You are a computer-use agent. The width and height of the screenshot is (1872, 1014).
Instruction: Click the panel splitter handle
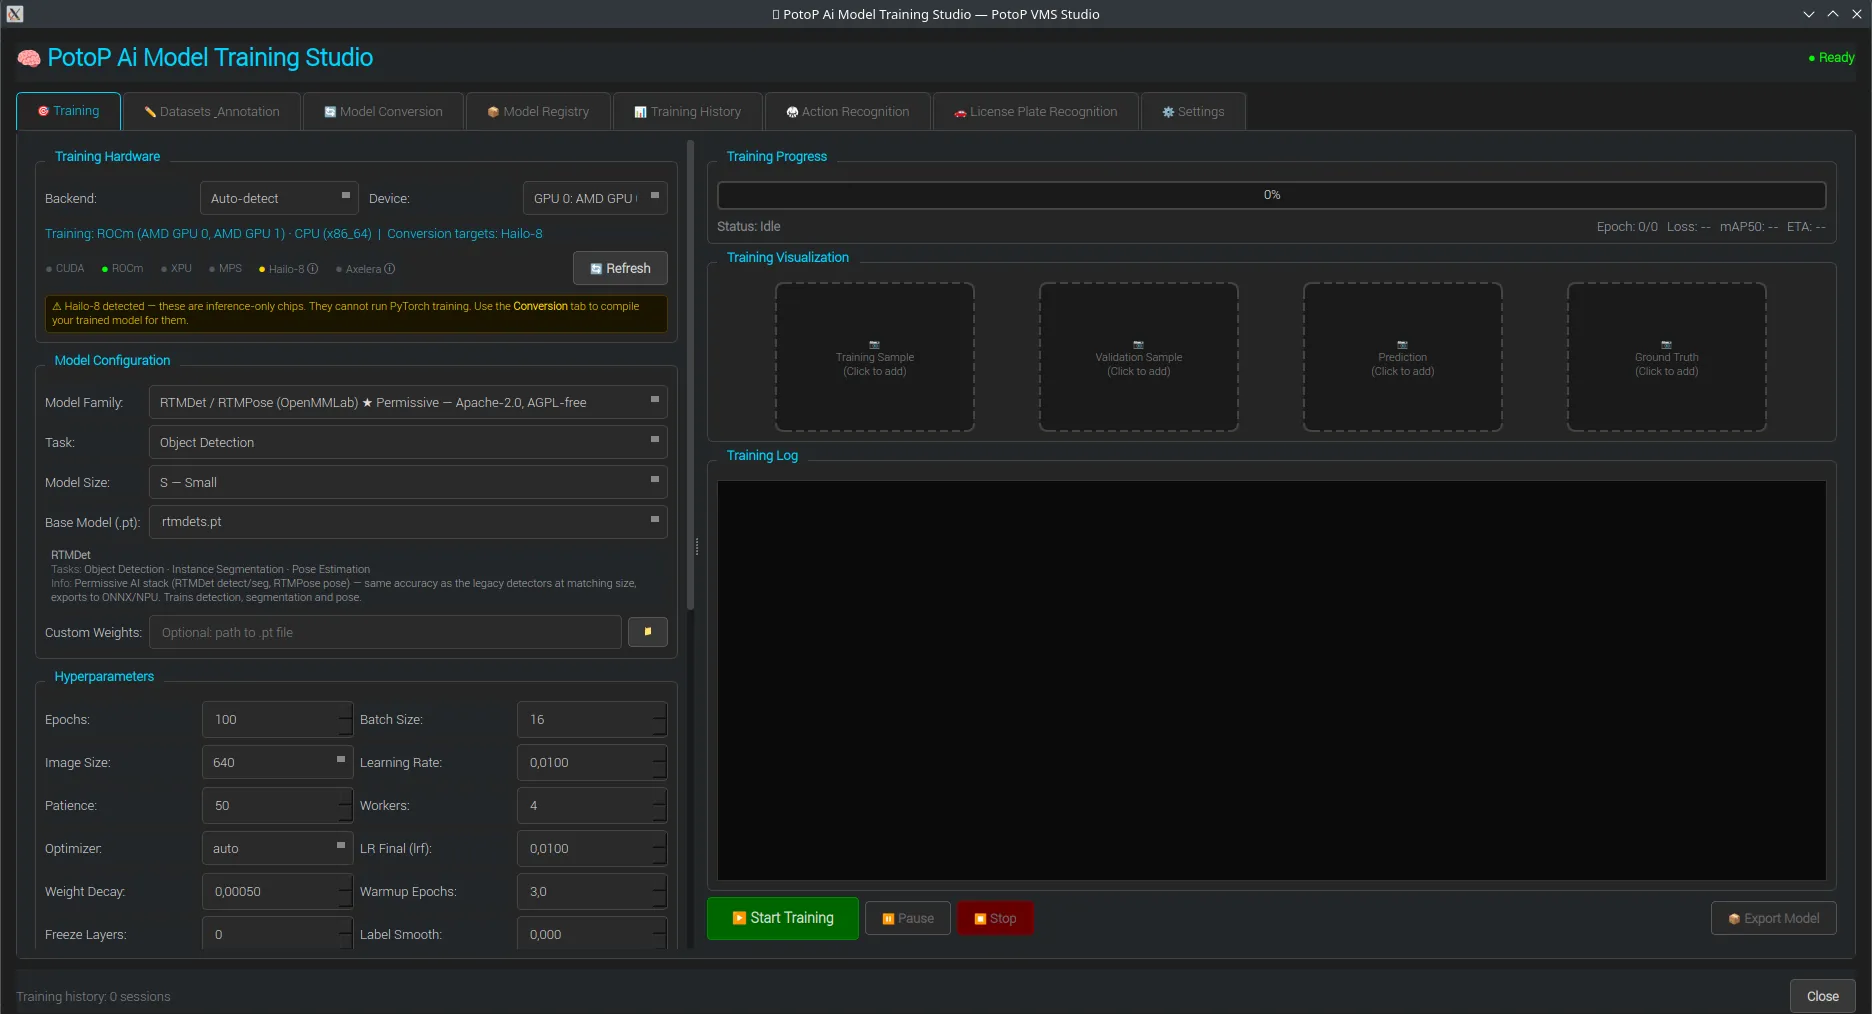697,547
